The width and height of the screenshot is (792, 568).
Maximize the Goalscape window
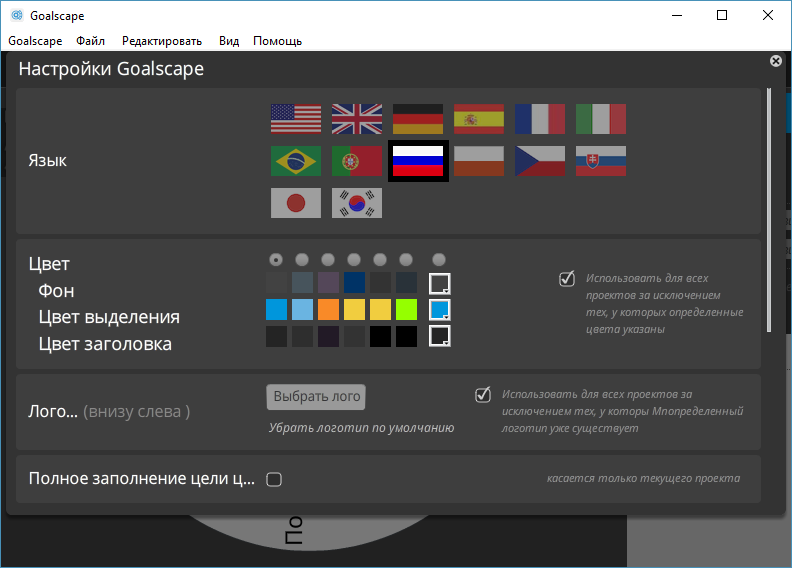(722, 16)
